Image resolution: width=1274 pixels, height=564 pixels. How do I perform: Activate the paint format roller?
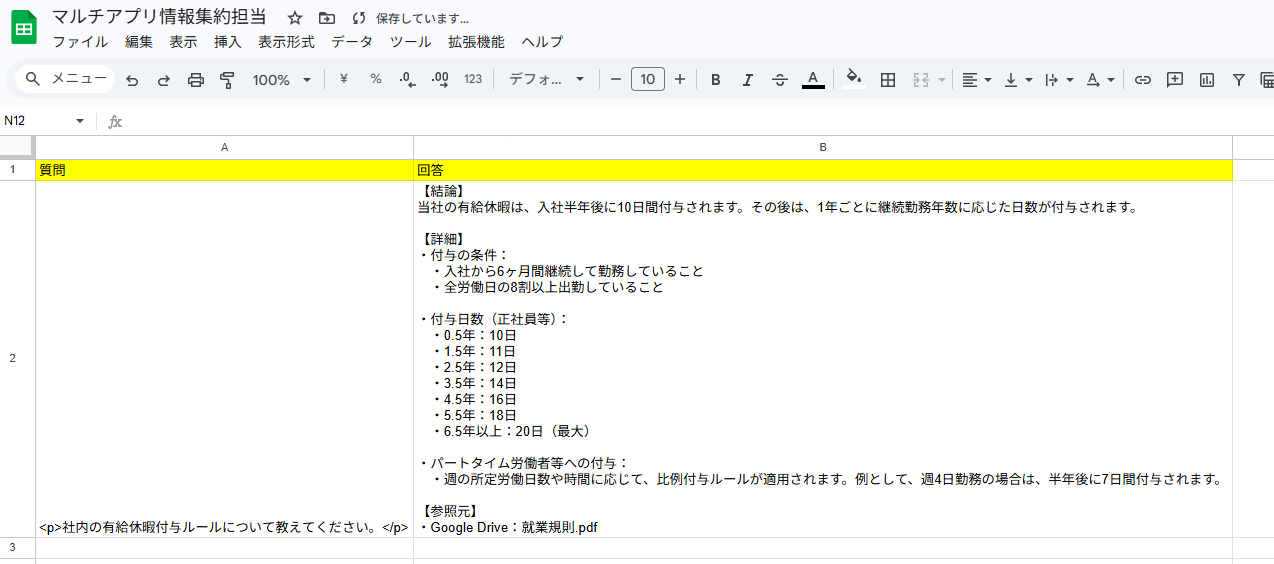(227, 80)
